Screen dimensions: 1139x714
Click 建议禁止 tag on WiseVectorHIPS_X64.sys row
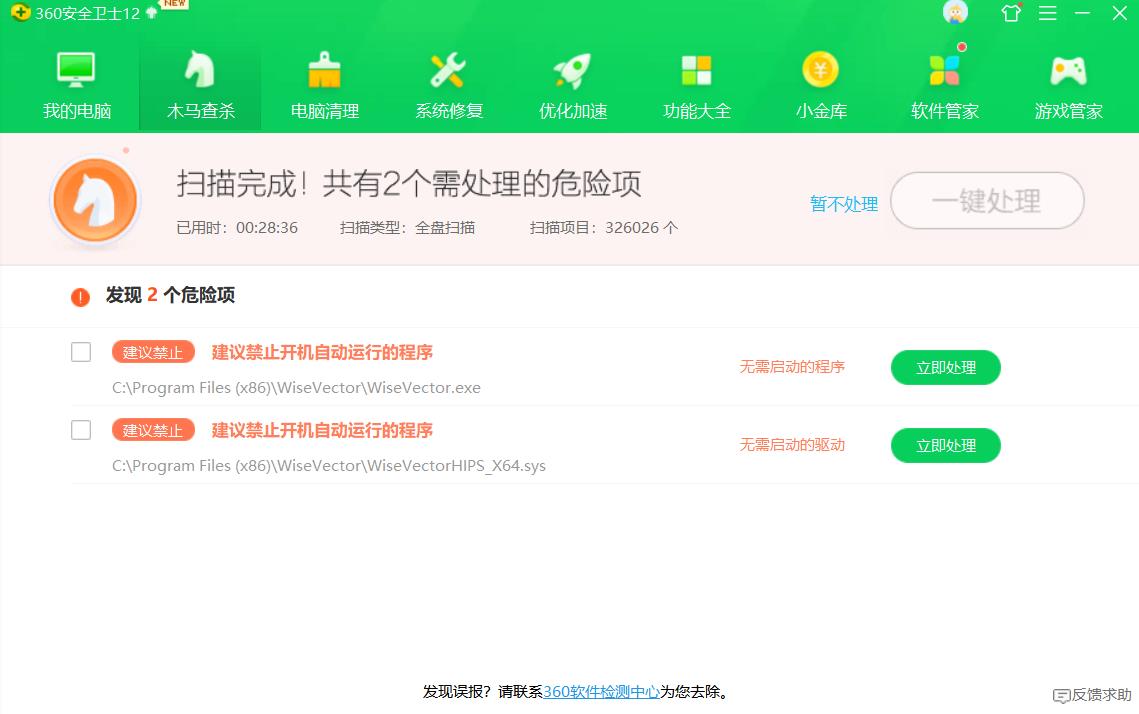coord(153,430)
